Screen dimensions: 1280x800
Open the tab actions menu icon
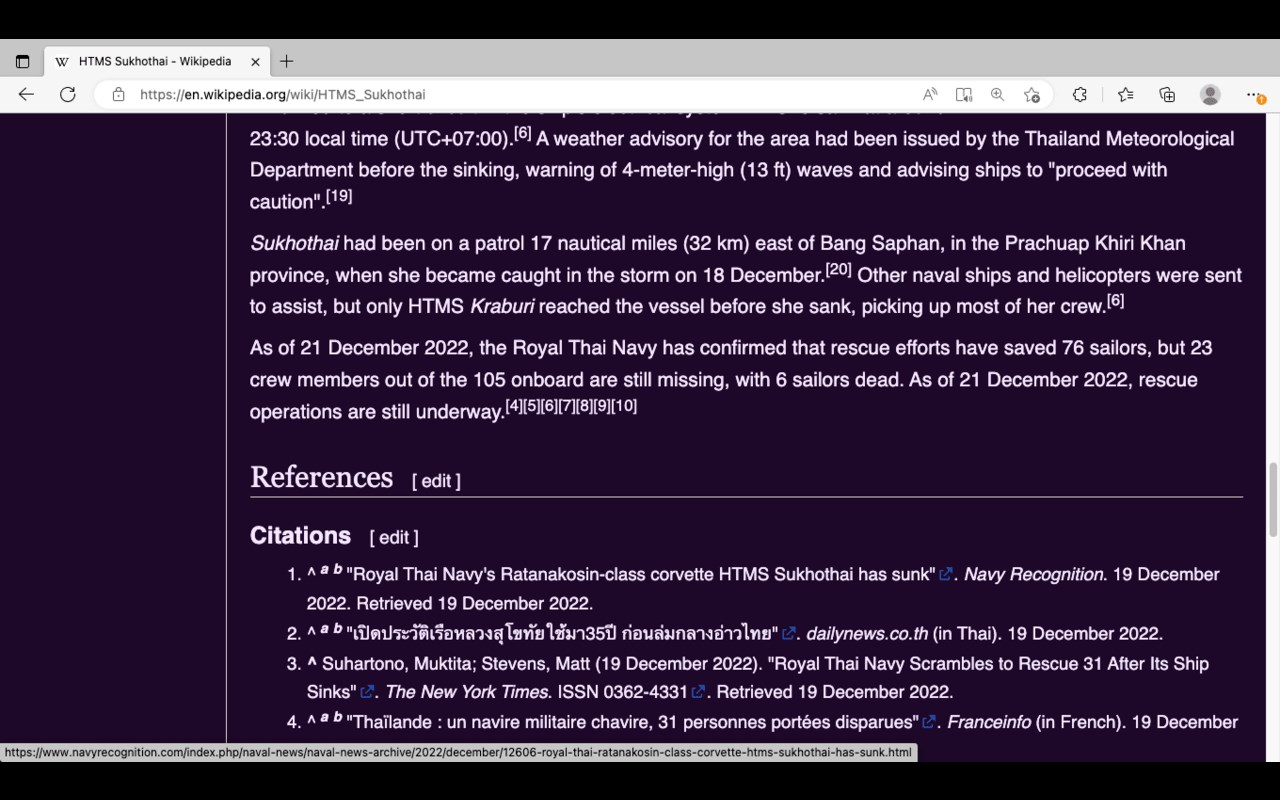tap(22, 61)
